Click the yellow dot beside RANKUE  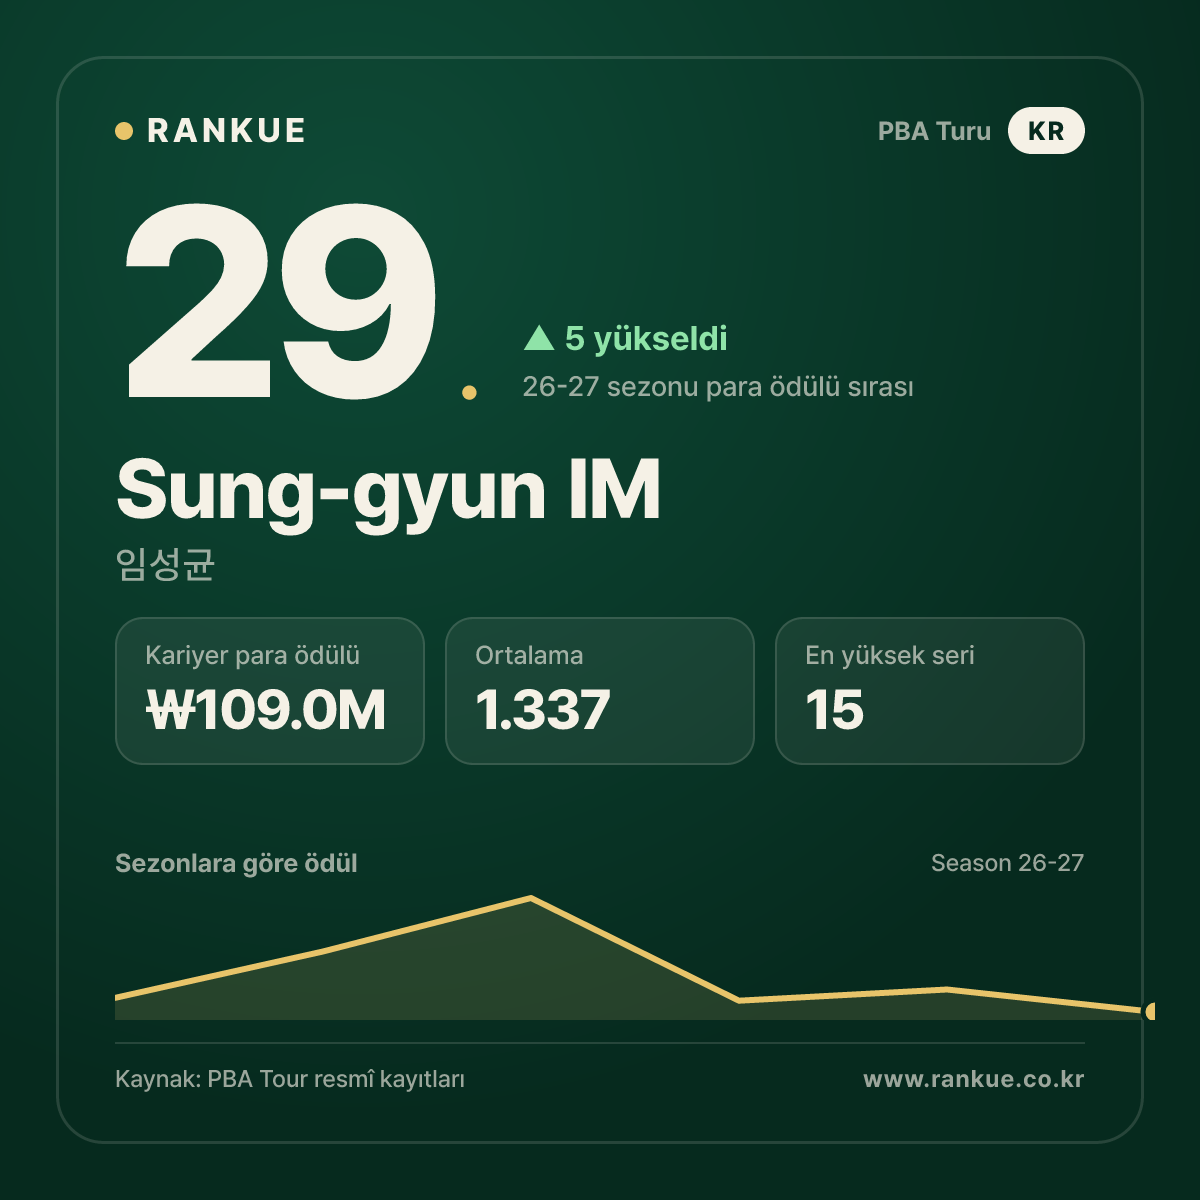(x=124, y=131)
